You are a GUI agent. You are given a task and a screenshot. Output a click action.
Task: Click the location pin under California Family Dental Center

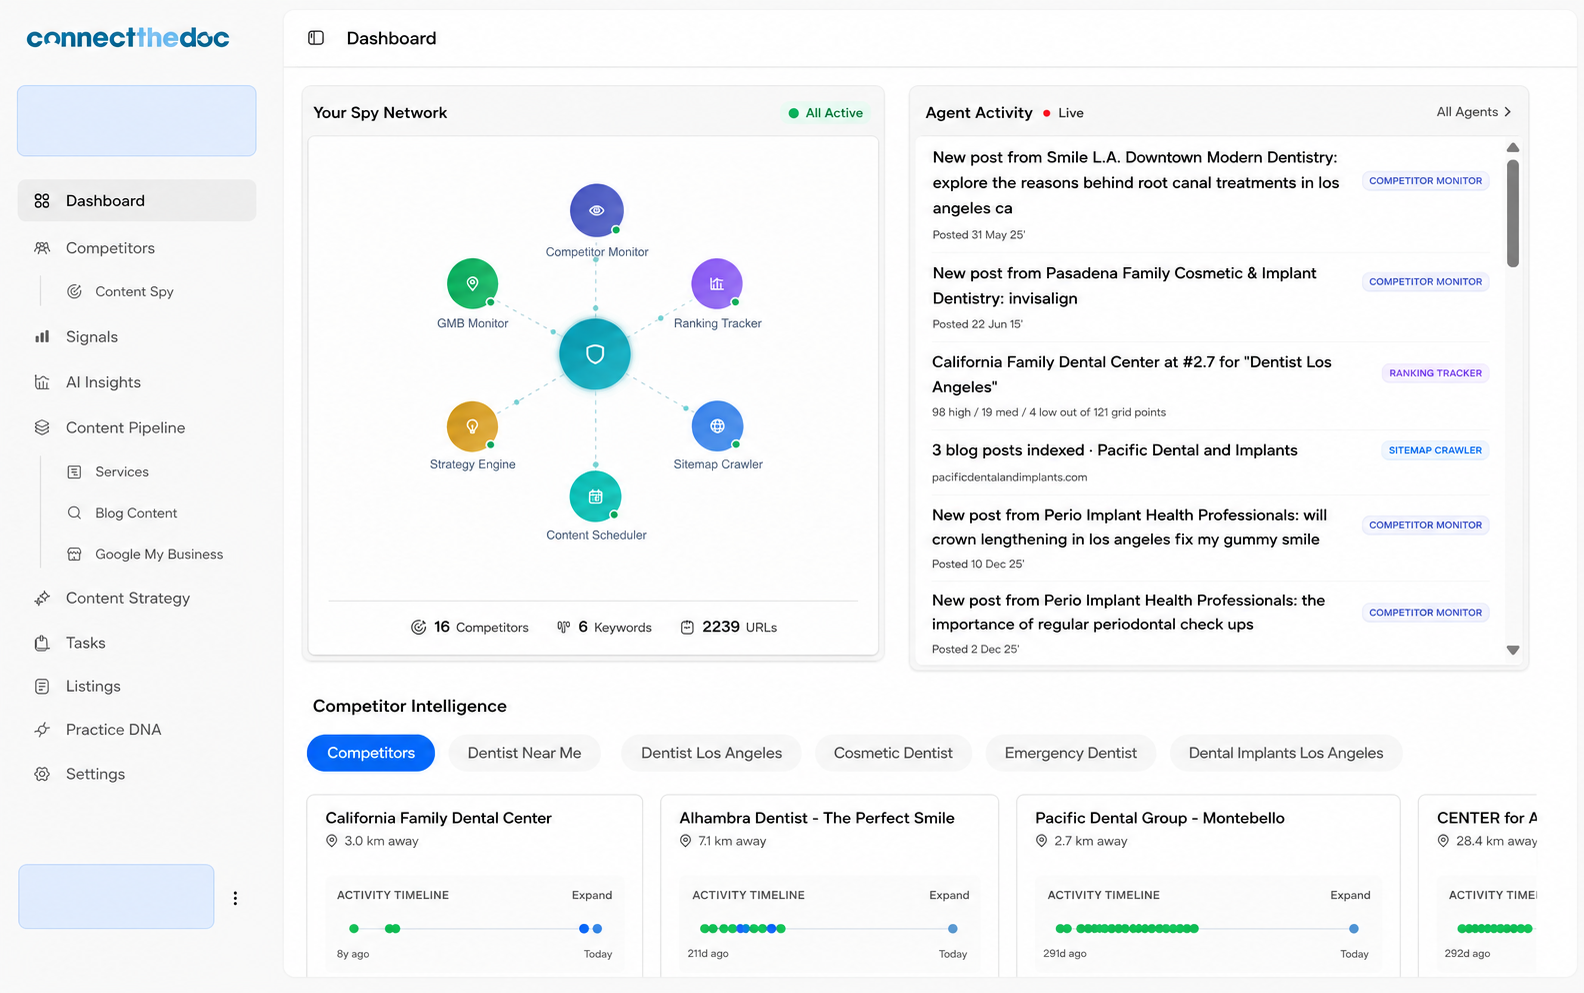coord(332,841)
